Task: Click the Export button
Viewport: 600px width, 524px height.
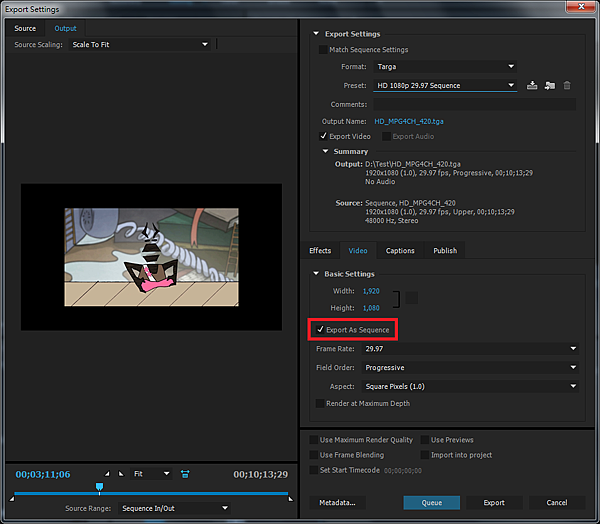Action: (494, 503)
